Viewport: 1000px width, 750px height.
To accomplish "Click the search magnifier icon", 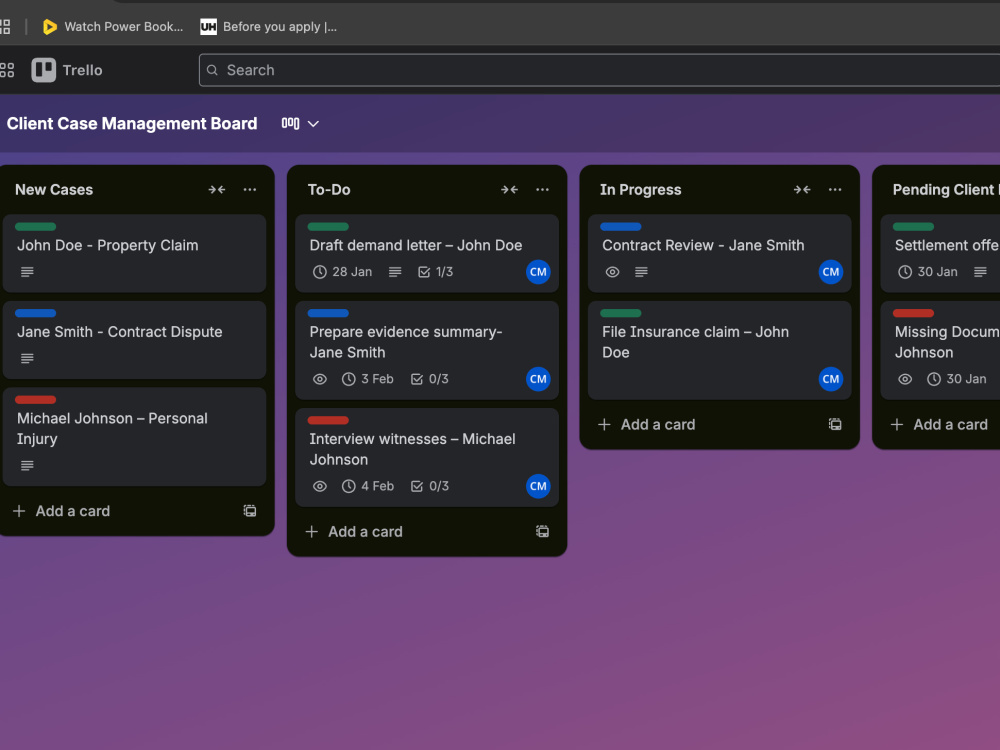I will [x=212, y=70].
